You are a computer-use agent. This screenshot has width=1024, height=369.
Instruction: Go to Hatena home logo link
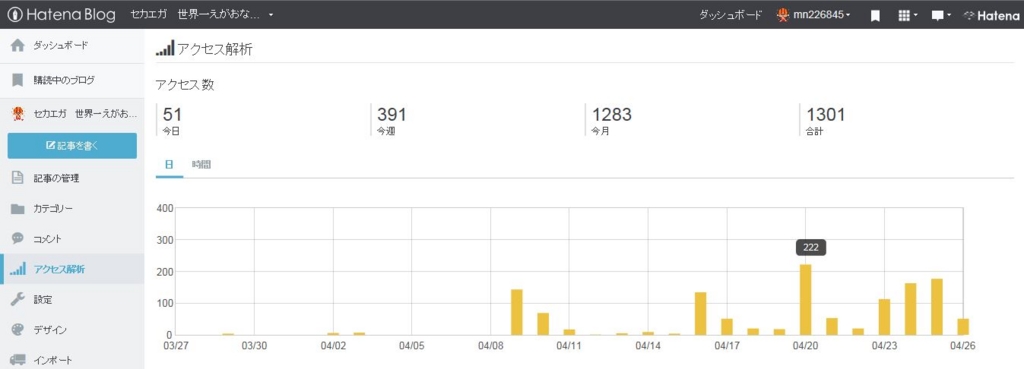point(991,15)
